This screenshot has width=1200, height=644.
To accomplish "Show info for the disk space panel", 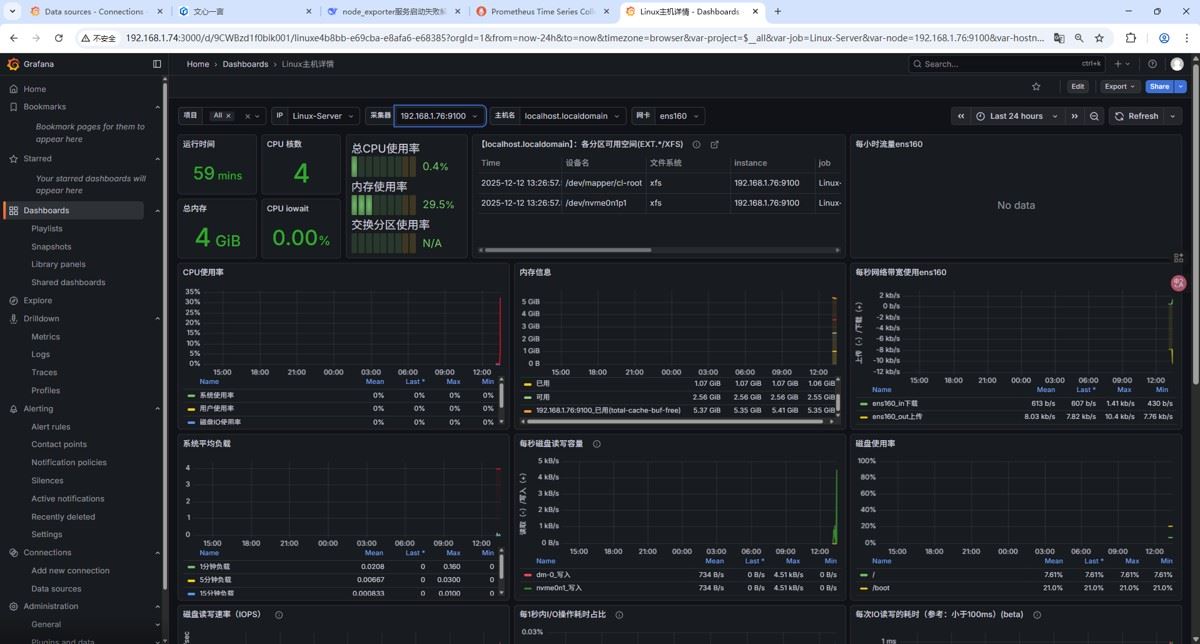I will [696, 144].
